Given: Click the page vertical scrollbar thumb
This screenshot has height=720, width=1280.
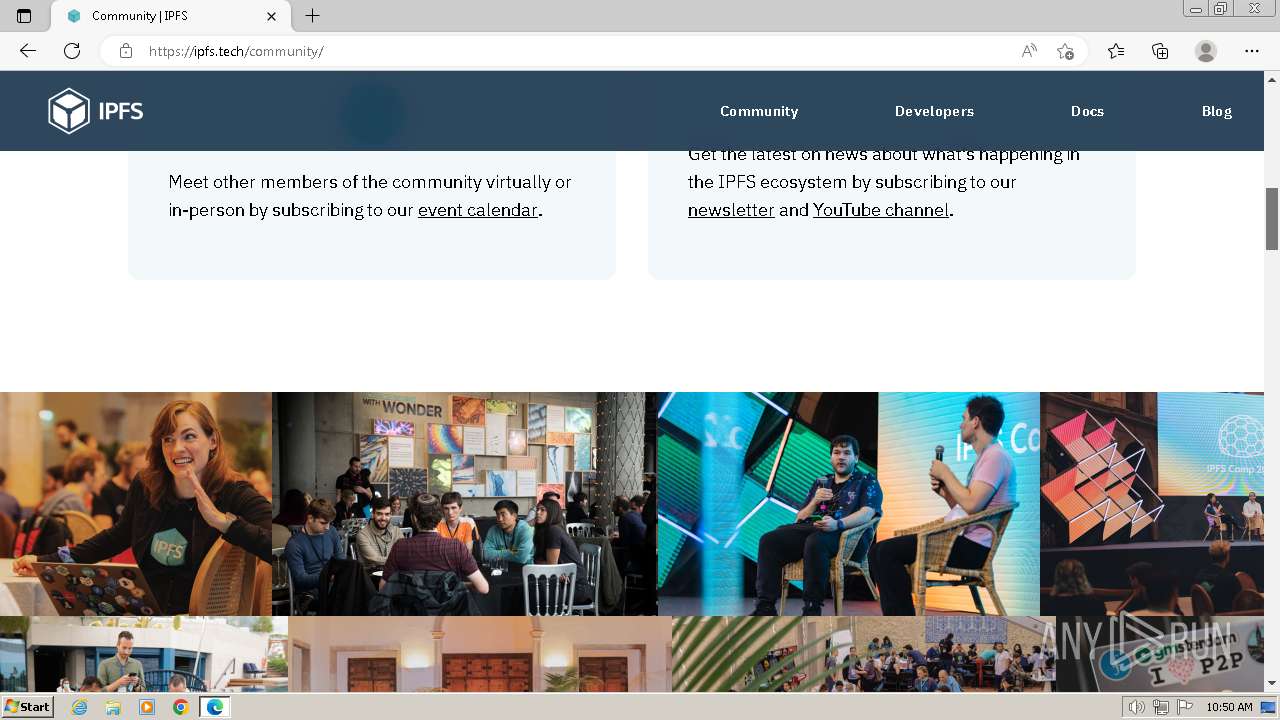Looking at the screenshot, I should pyautogui.click(x=1272, y=218).
